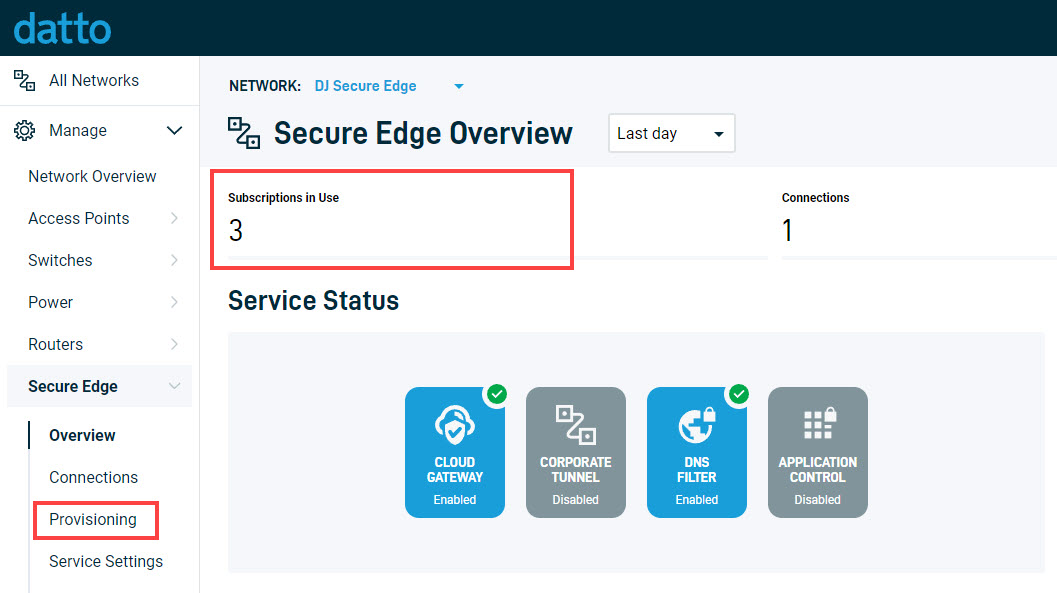Screen dimensions: 1057x593
Task: Open the Provisioning menu item
Action: (x=93, y=520)
